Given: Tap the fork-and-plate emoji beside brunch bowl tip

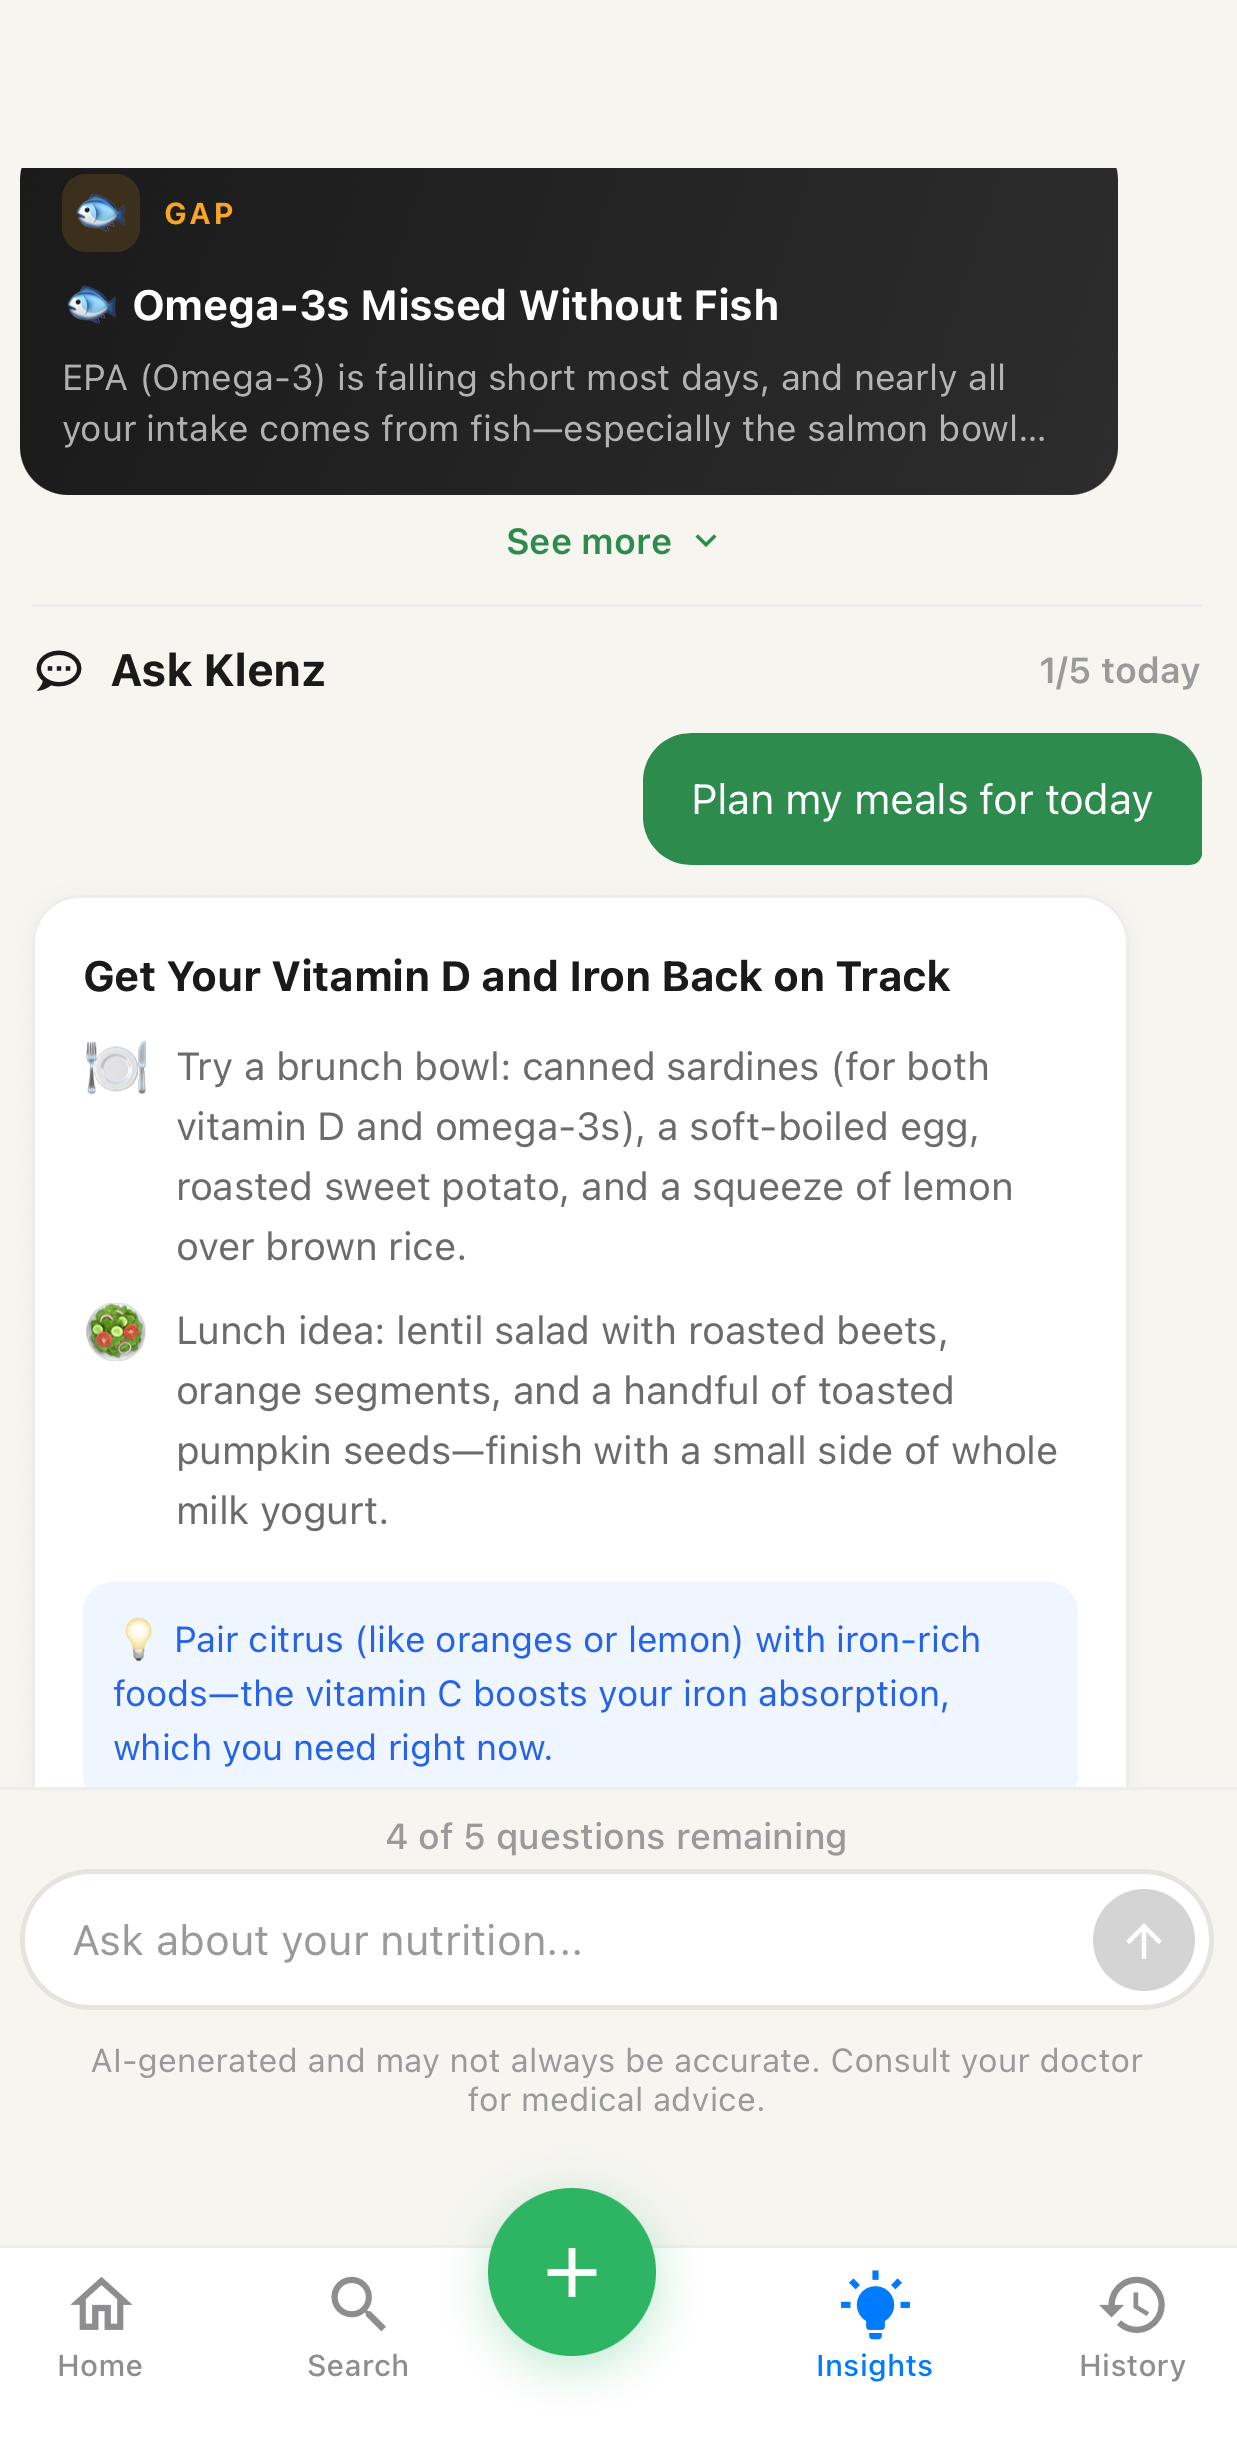Looking at the screenshot, I should [117, 1066].
